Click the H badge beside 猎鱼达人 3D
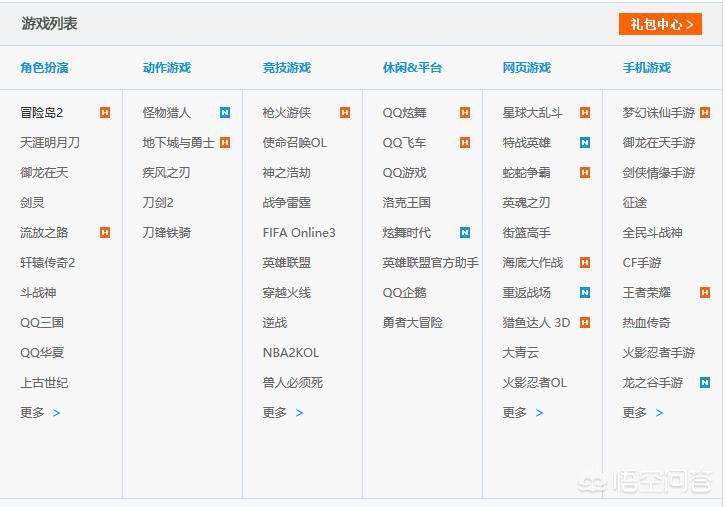 point(585,323)
